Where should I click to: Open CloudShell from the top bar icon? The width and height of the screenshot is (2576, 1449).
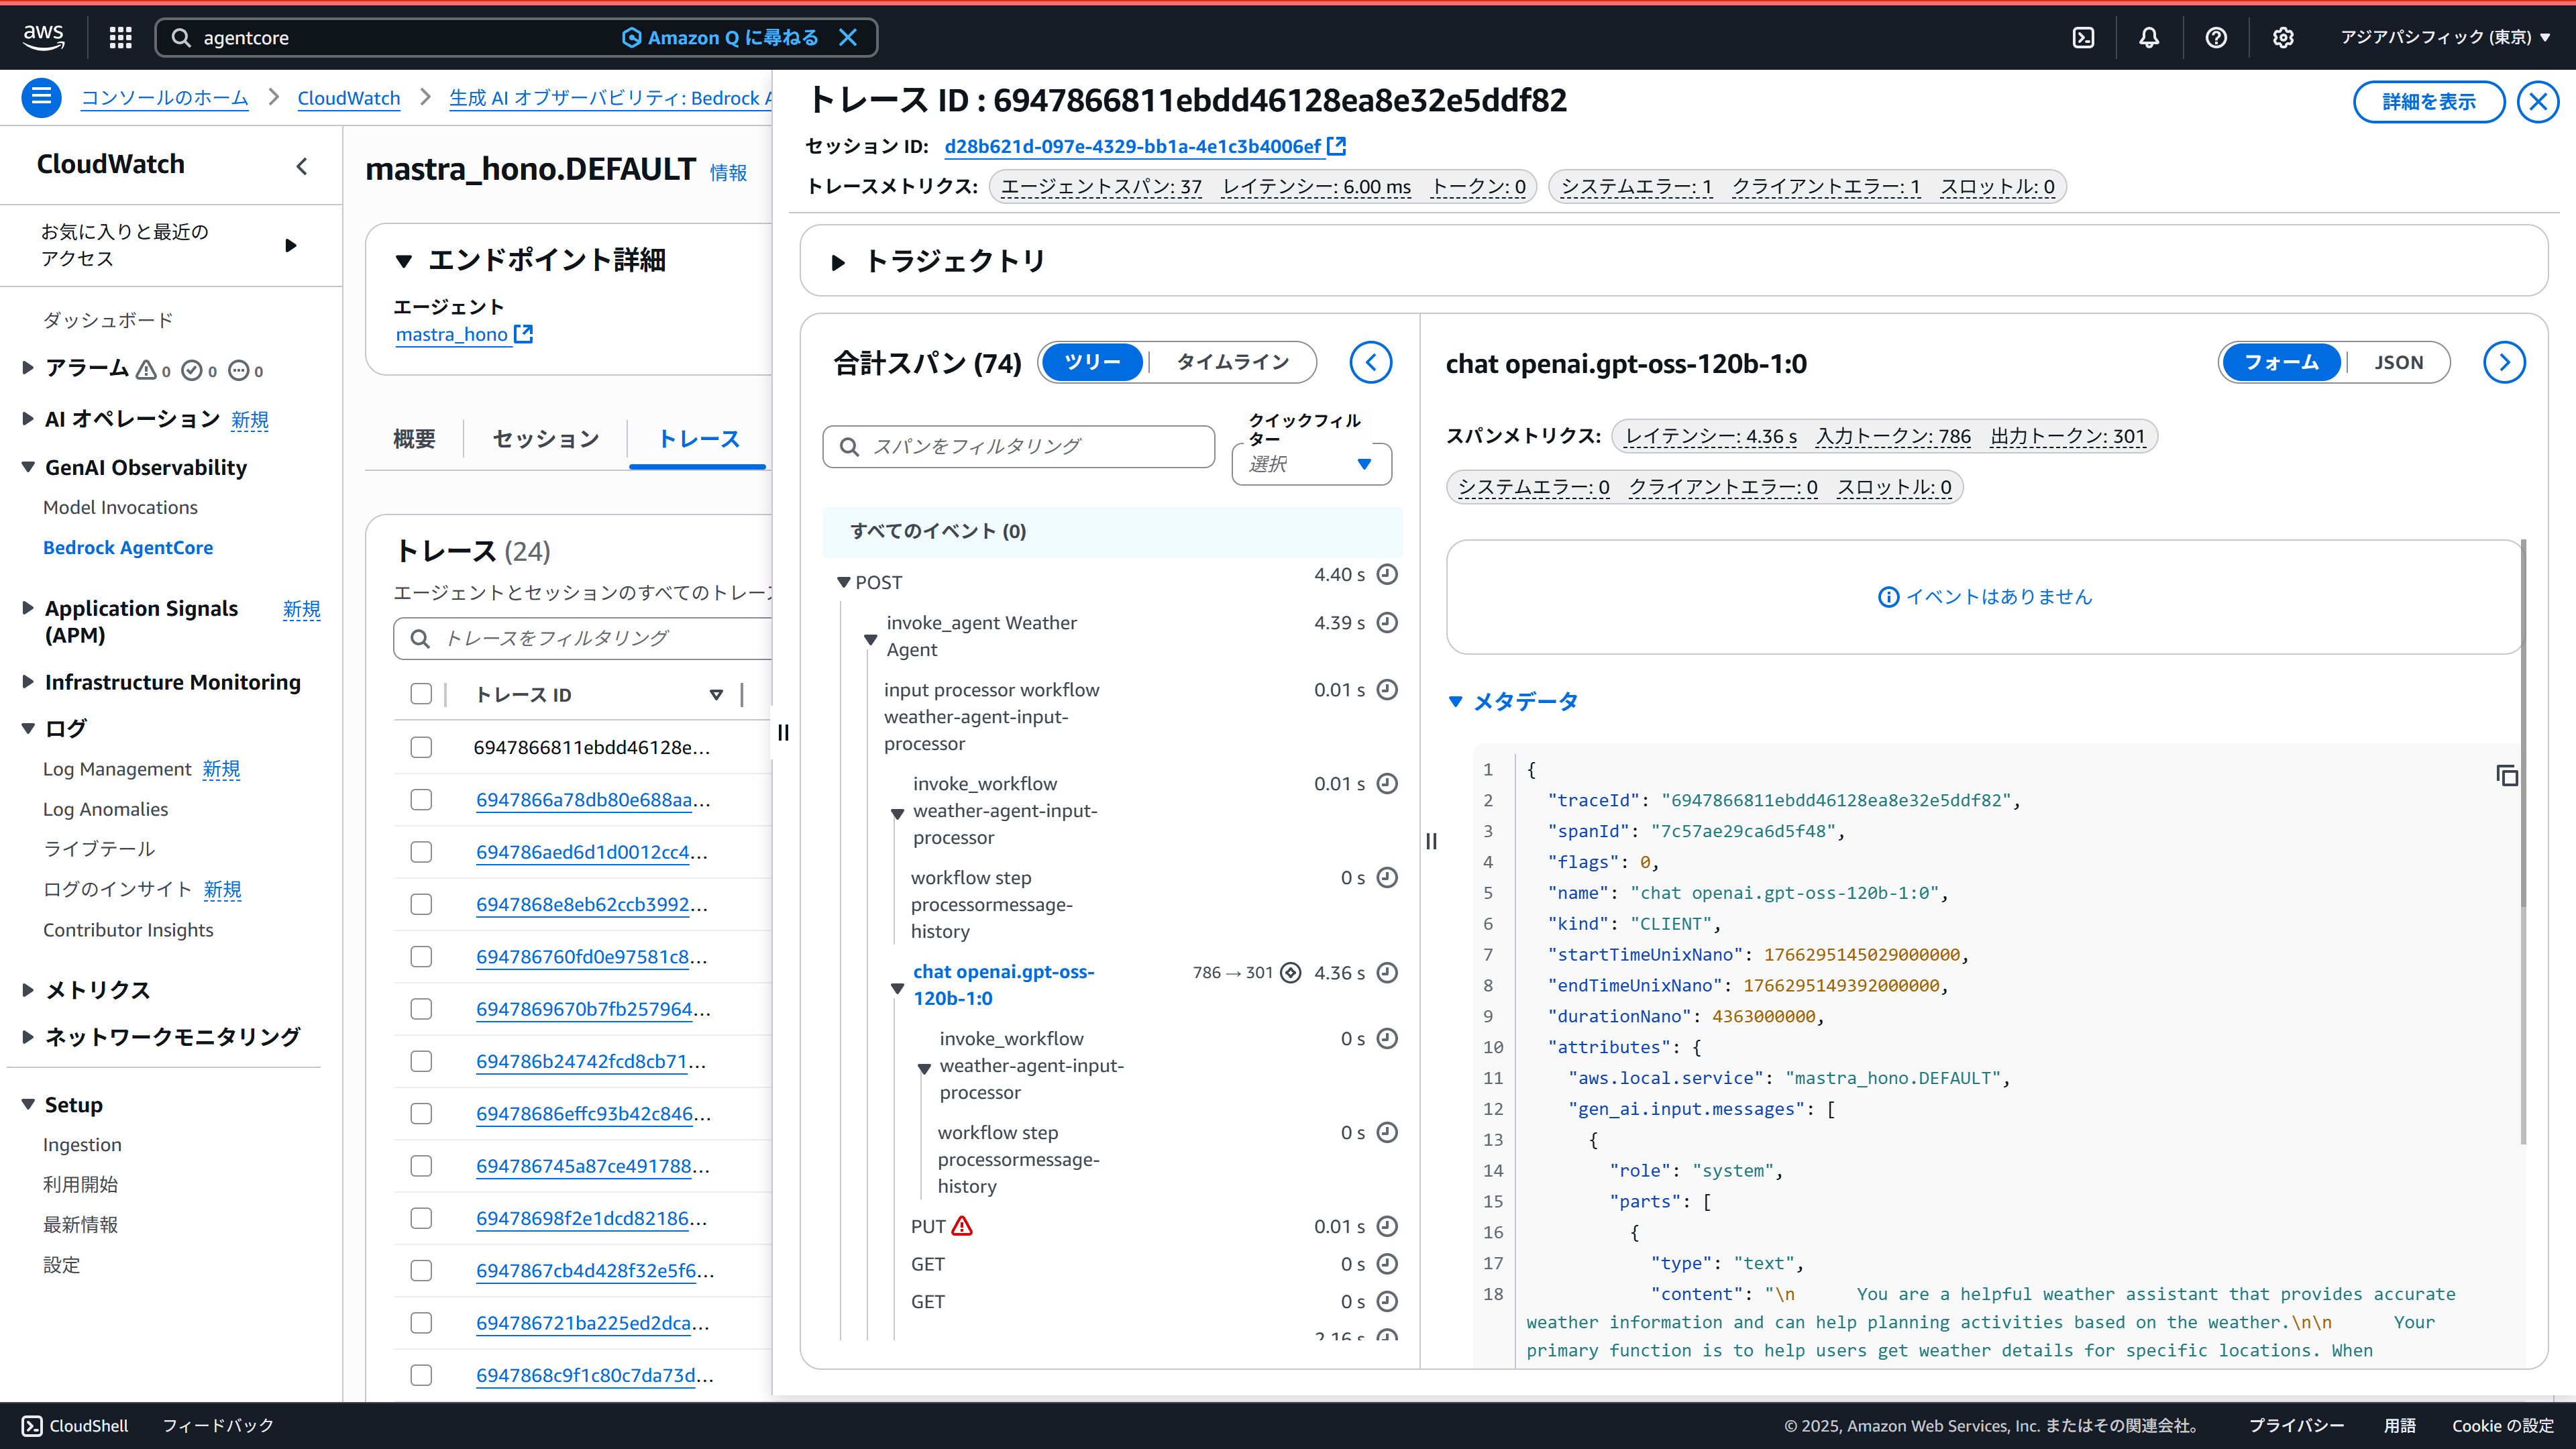[2083, 37]
